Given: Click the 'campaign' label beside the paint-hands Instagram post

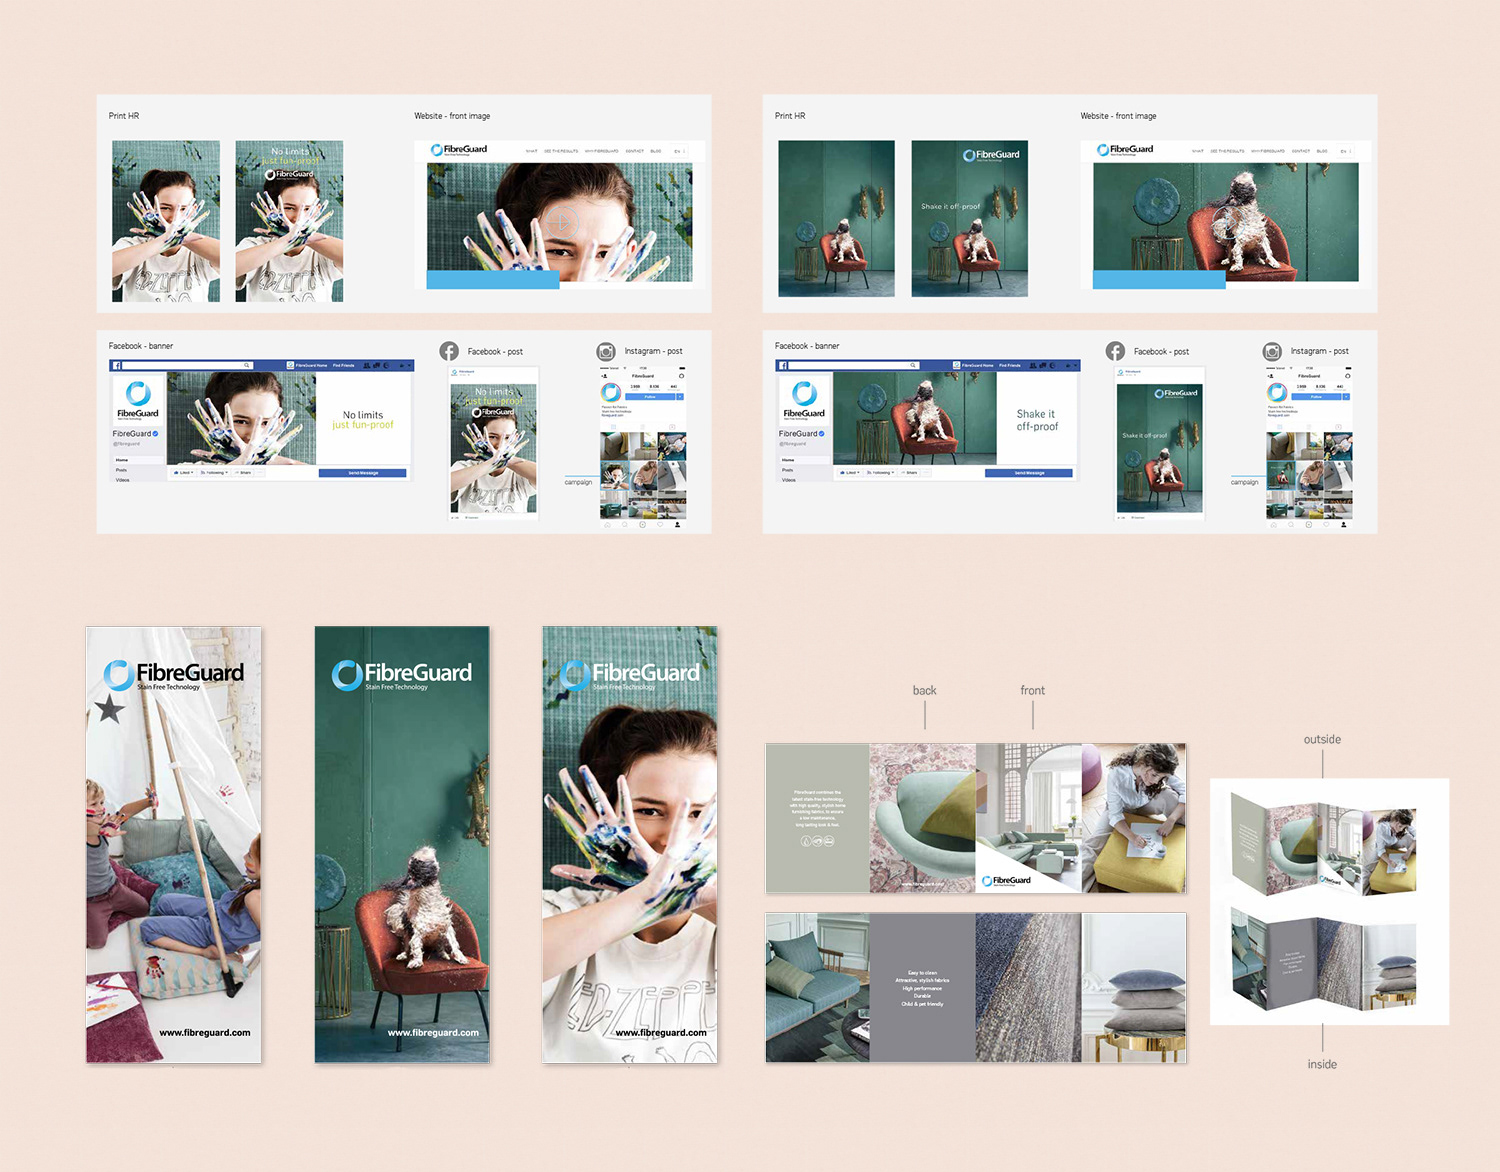Looking at the screenshot, I should pos(578,482).
